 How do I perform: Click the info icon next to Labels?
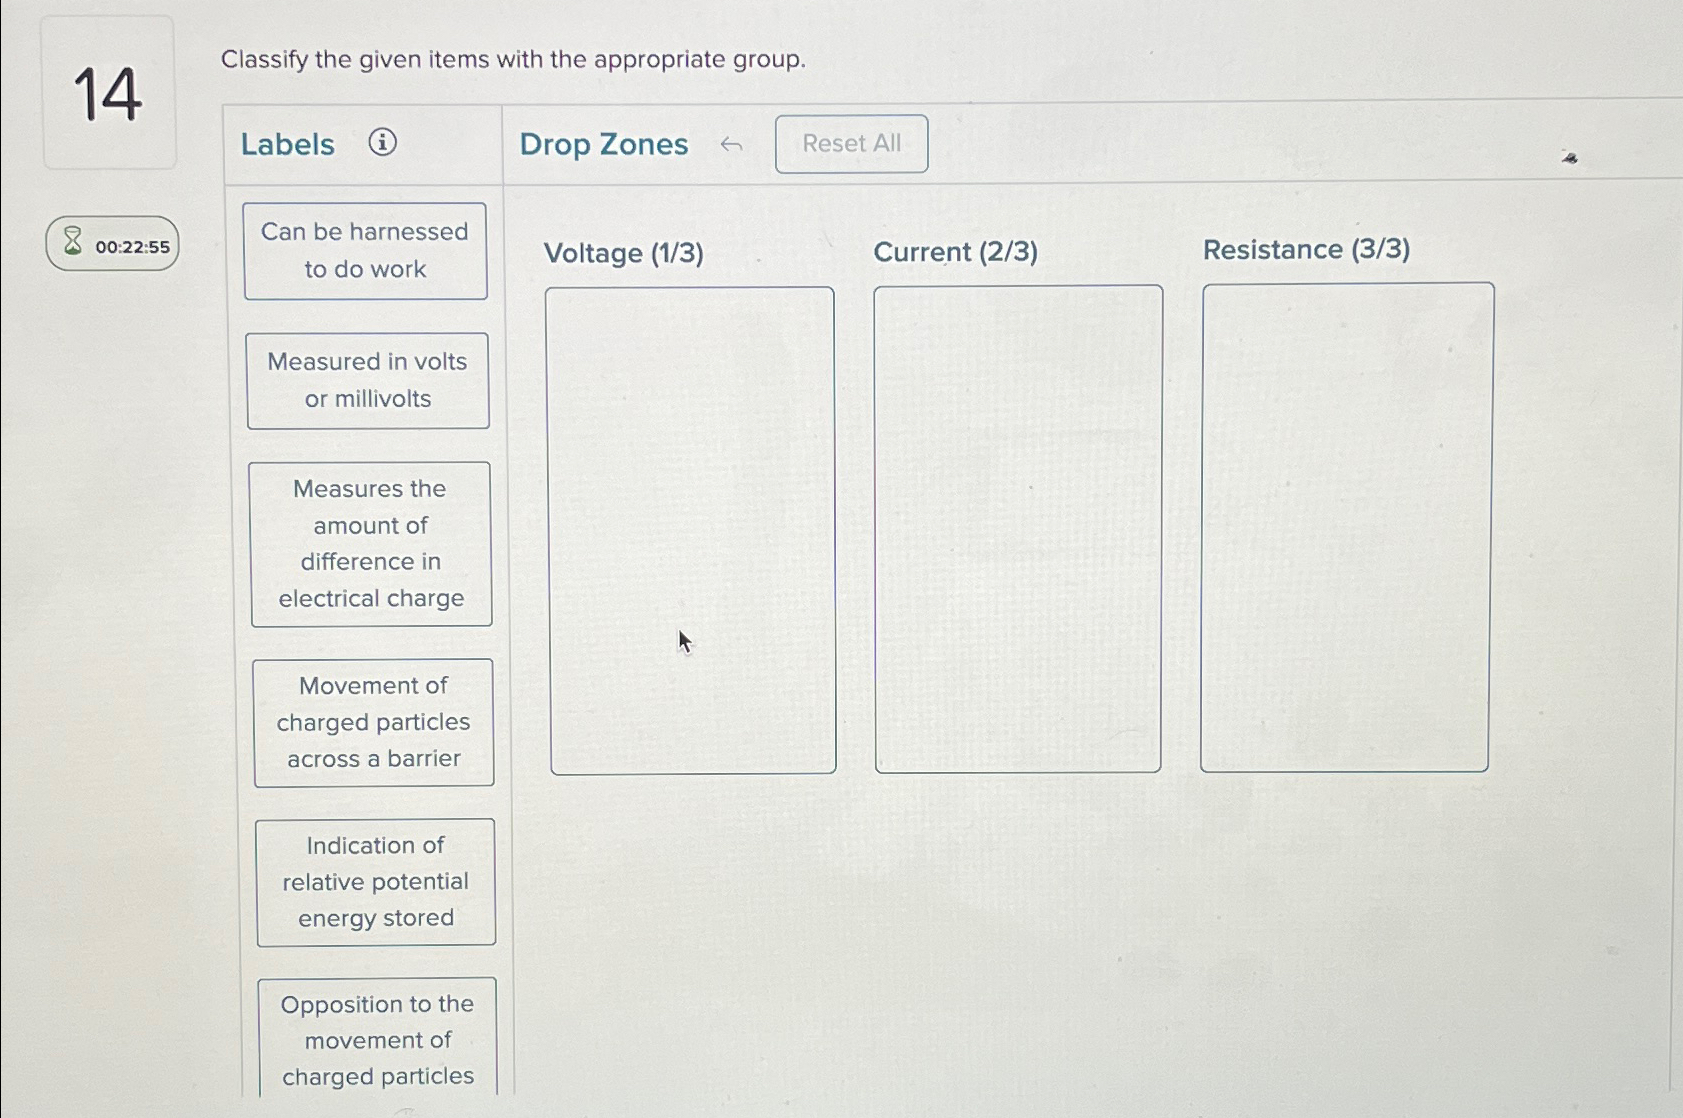pyautogui.click(x=385, y=144)
